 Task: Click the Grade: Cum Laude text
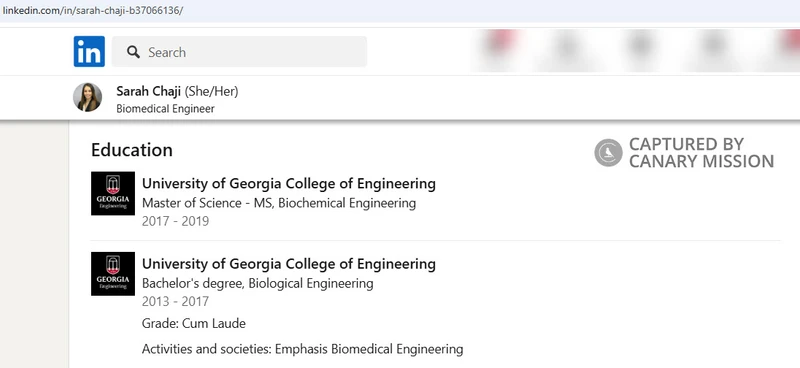[x=194, y=324]
